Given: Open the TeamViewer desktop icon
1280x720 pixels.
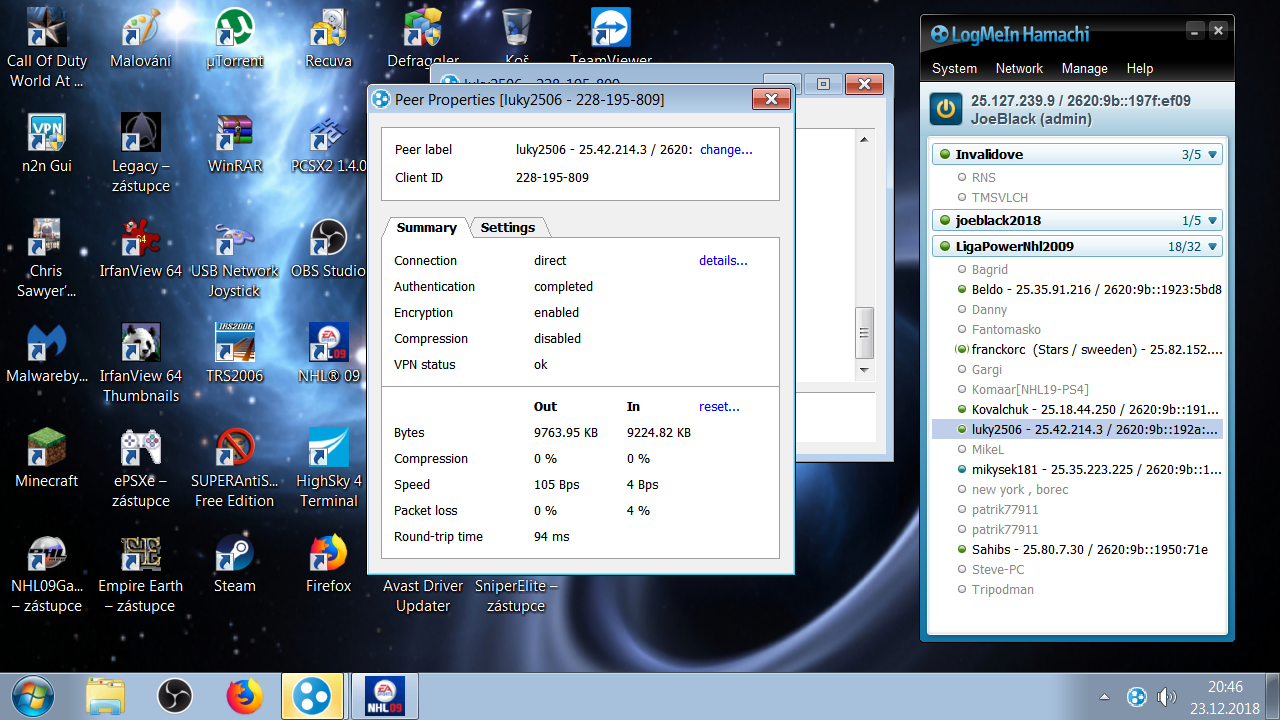Looking at the screenshot, I should [611, 38].
